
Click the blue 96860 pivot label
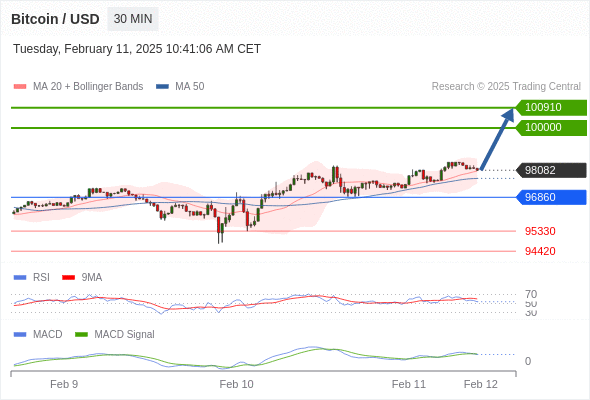pos(551,197)
